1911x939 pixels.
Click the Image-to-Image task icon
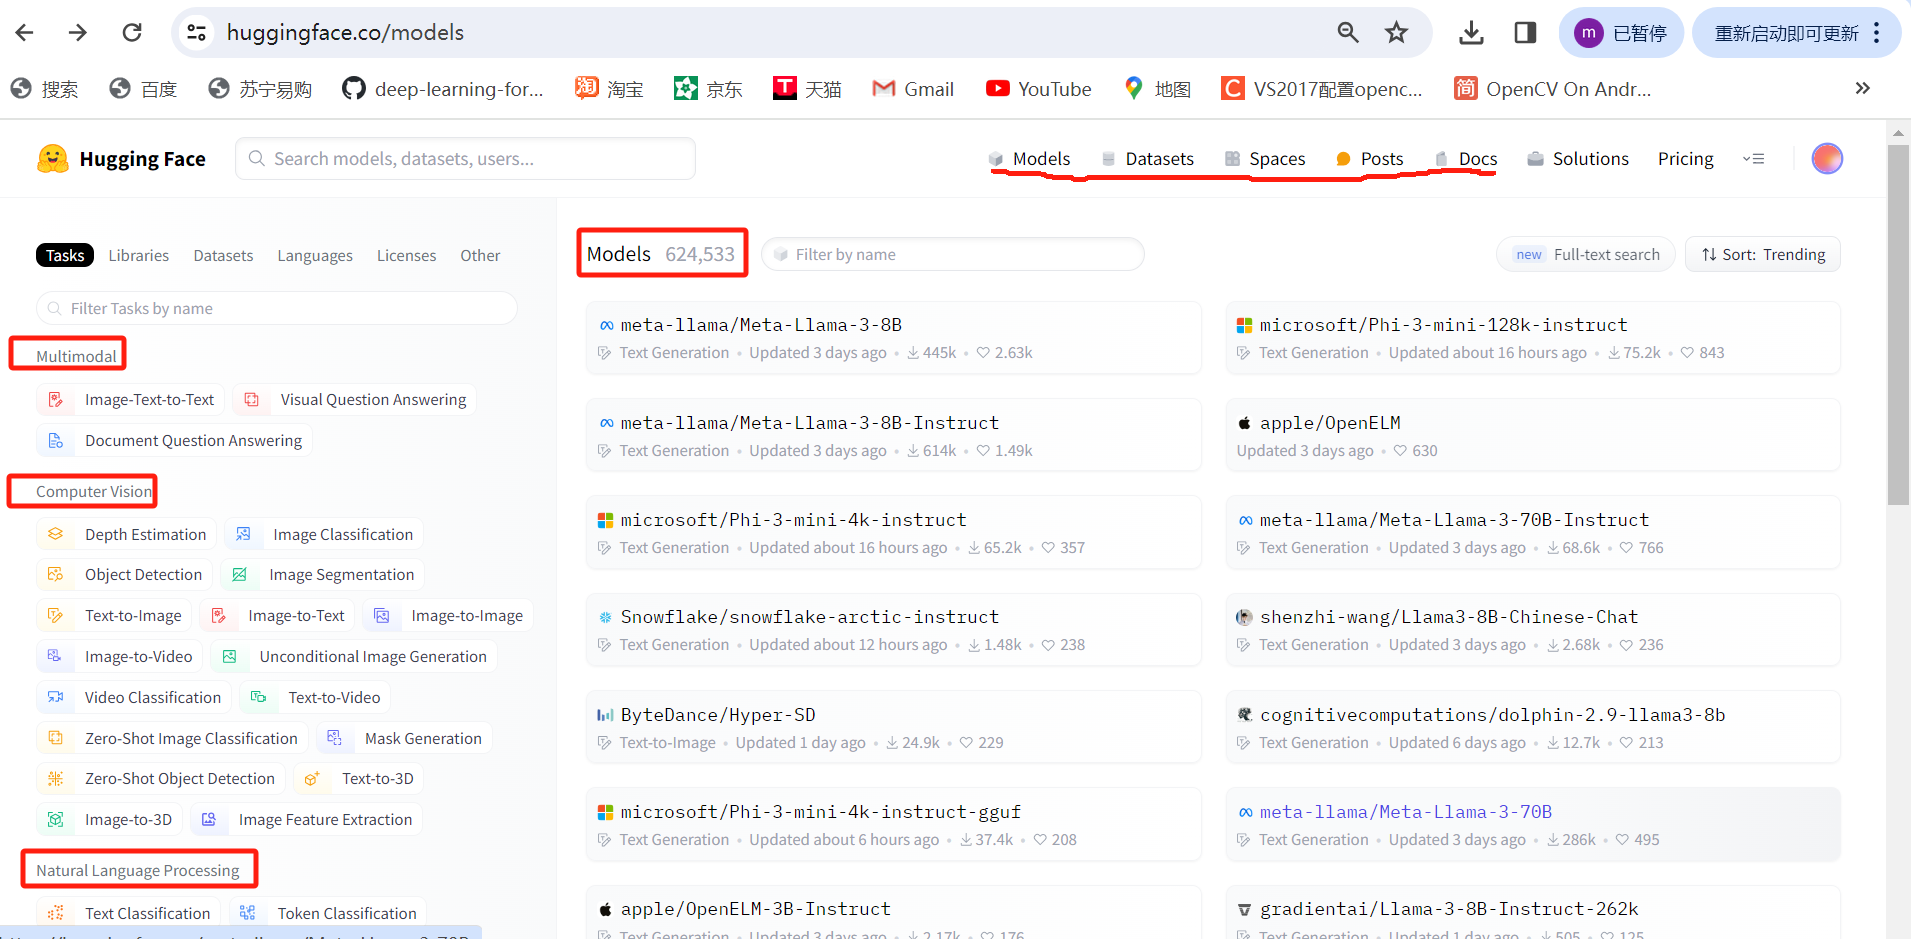[382, 615]
